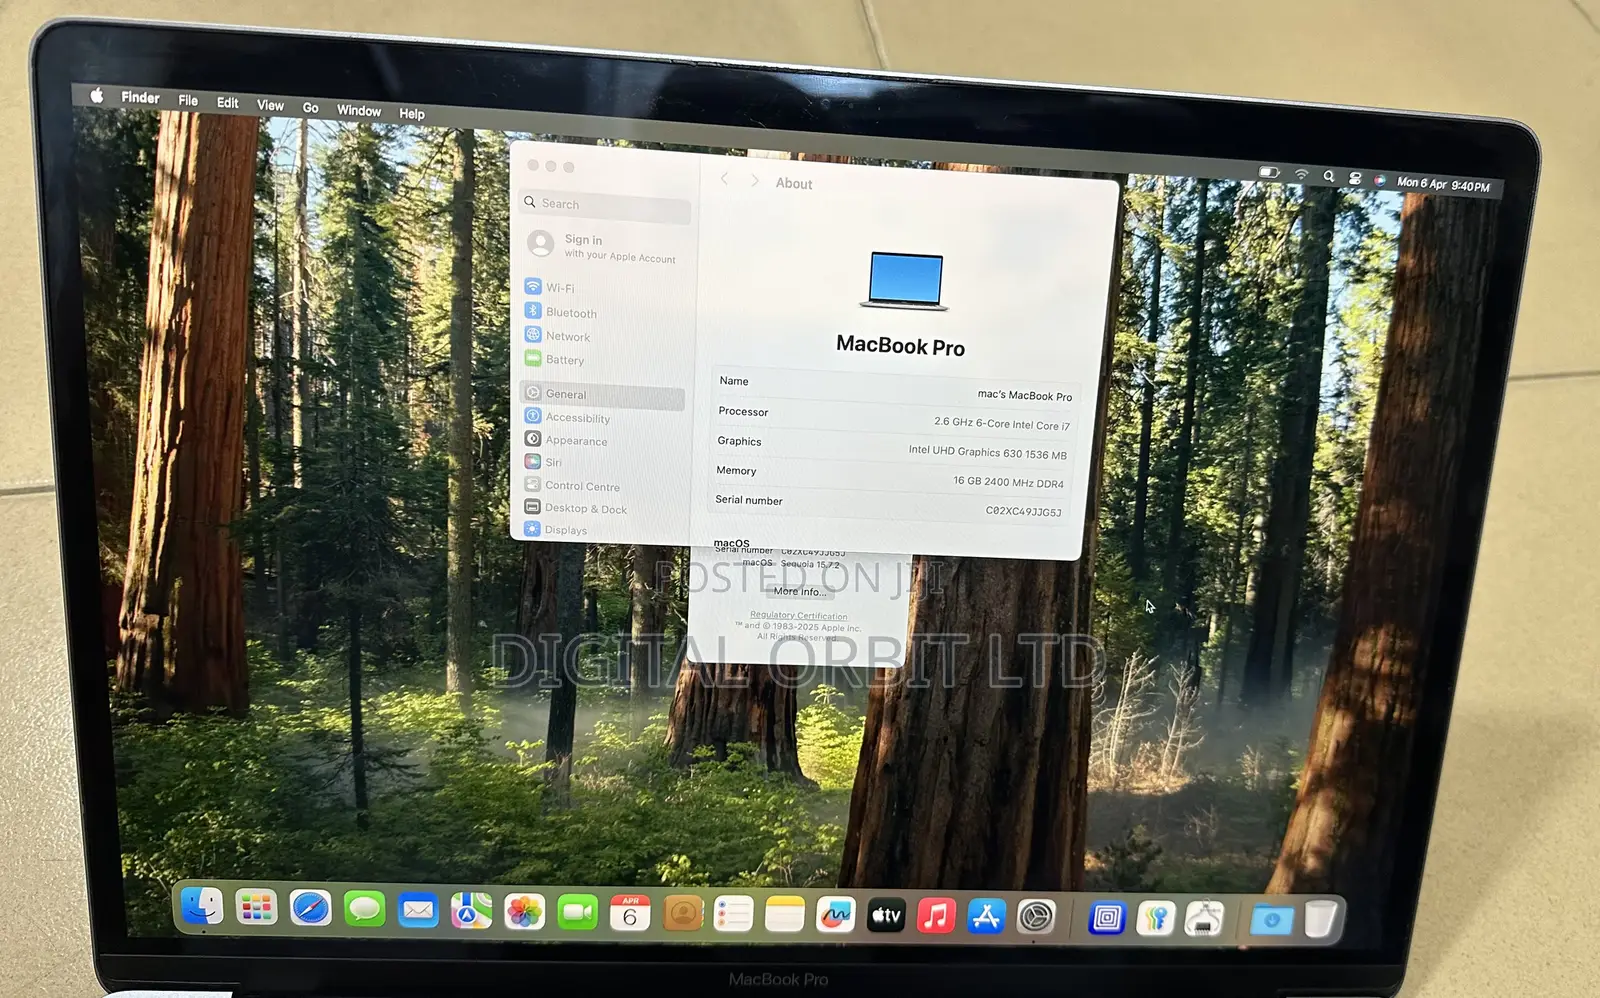Select Appearance in the Settings sidebar
This screenshot has width=1600, height=998.
coord(566,440)
